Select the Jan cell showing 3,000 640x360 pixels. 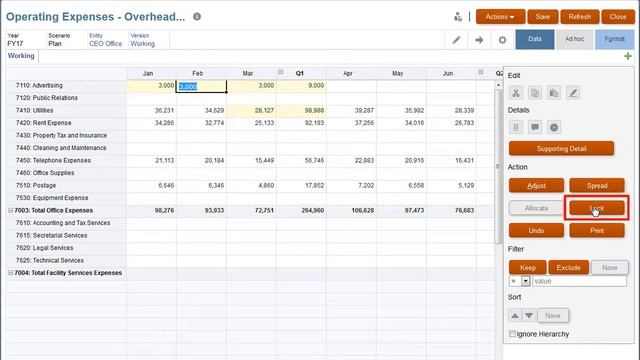[x=151, y=86]
